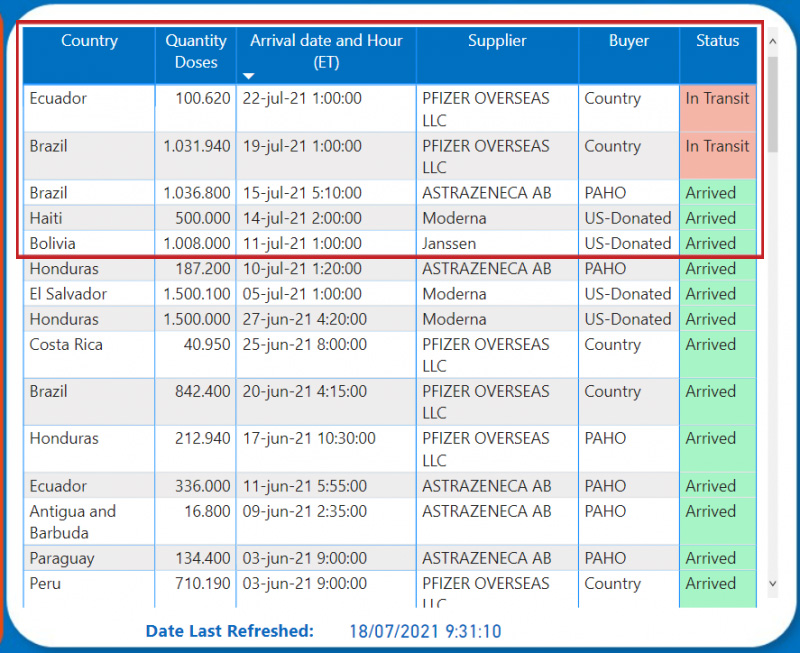The height and width of the screenshot is (653, 800).
Task: Select the Antigua and Barbuda cell
Action: [72, 521]
